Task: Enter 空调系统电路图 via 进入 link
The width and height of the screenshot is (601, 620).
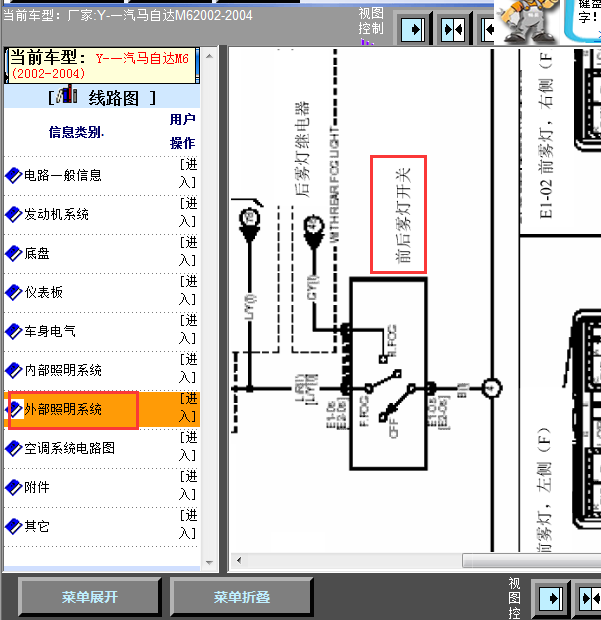Action: 188,446
